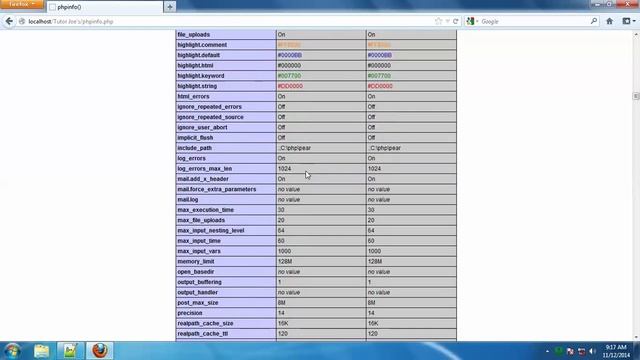Click the mail.add_x_header directive name
The height and width of the screenshot is (360, 640).
point(203,179)
